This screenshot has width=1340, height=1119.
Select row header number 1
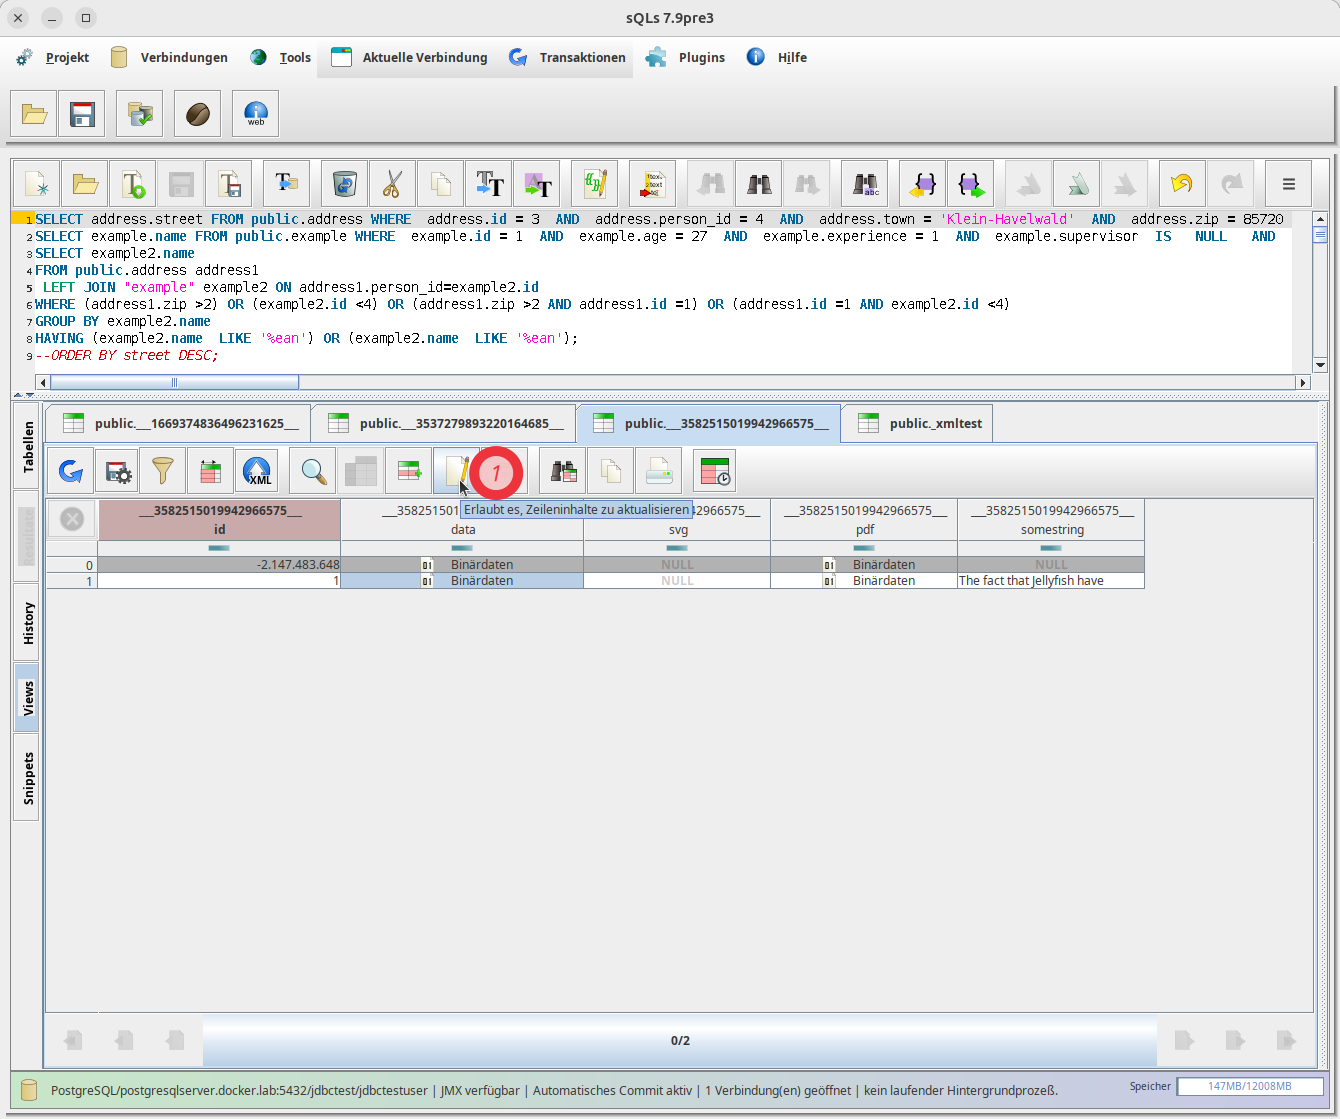pos(72,580)
